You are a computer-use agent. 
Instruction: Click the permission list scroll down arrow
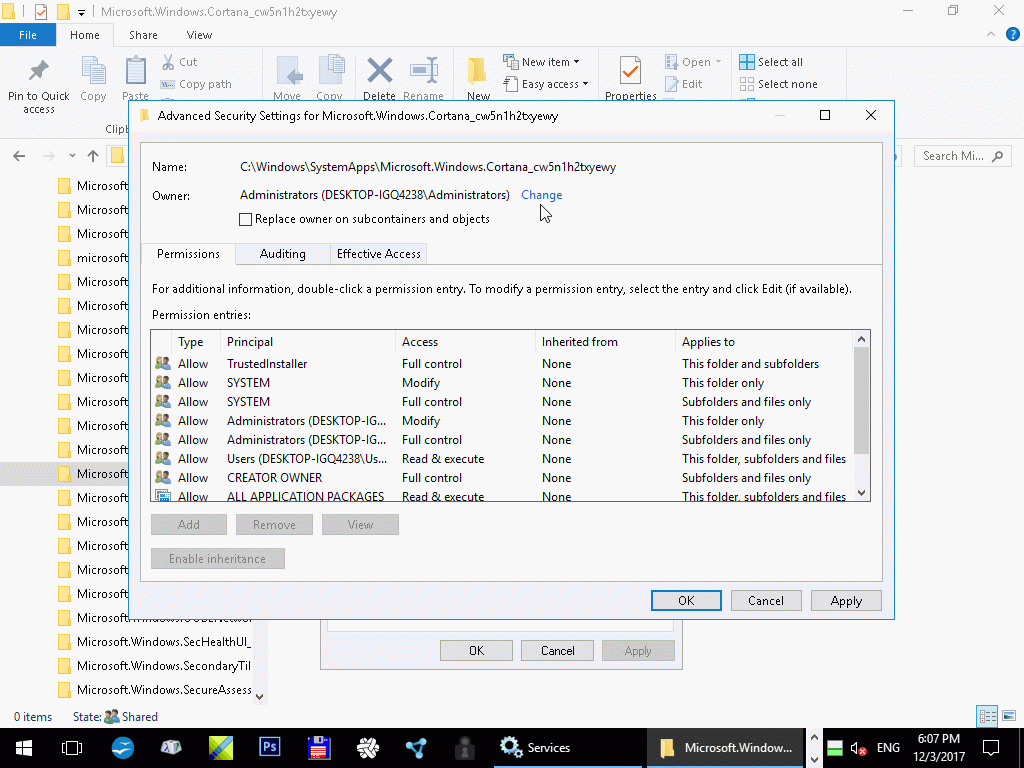pos(861,493)
